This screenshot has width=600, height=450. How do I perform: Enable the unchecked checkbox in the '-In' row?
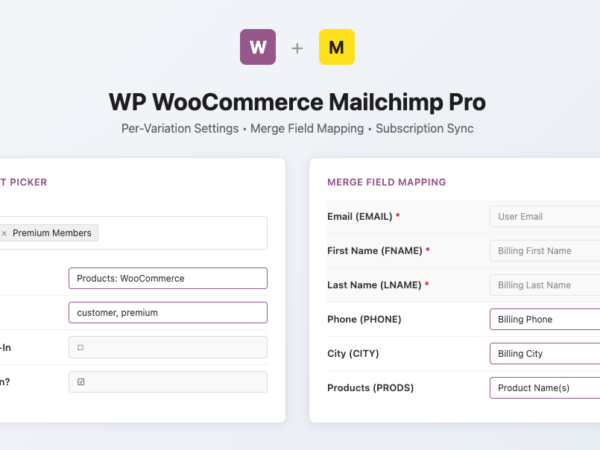(x=80, y=347)
